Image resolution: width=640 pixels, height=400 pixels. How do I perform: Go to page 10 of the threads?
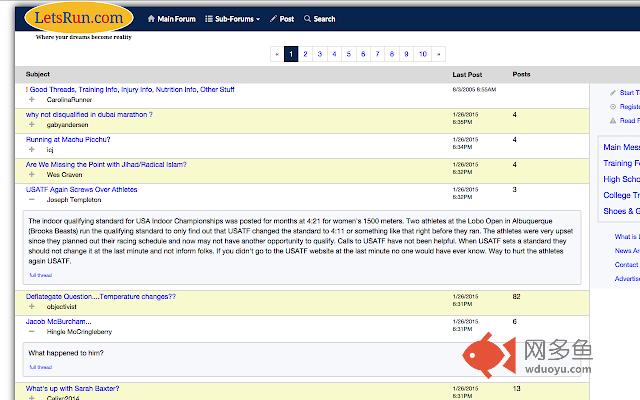[x=423, y=54]
